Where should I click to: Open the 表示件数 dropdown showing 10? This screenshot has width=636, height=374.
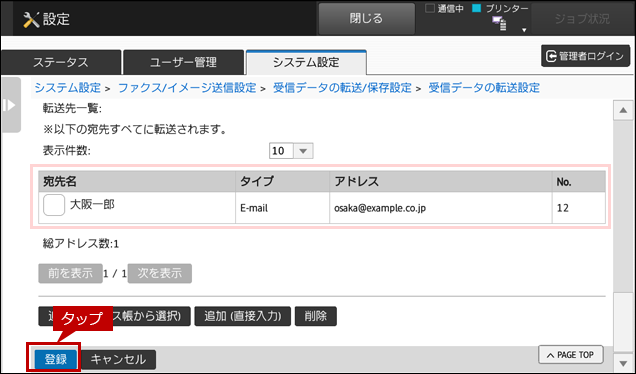pyautogui.click(x=291, y=151)
